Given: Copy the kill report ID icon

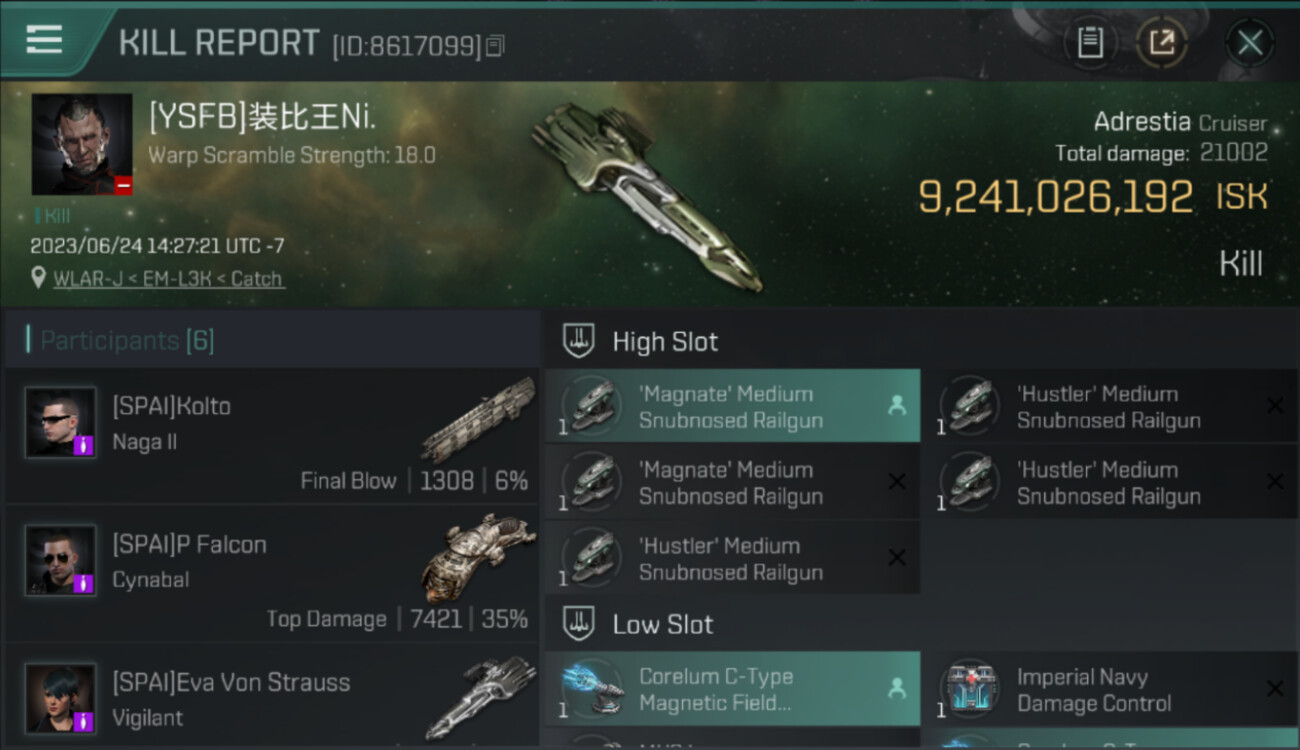Looking at the screenshot, I should tap(496, 45).
